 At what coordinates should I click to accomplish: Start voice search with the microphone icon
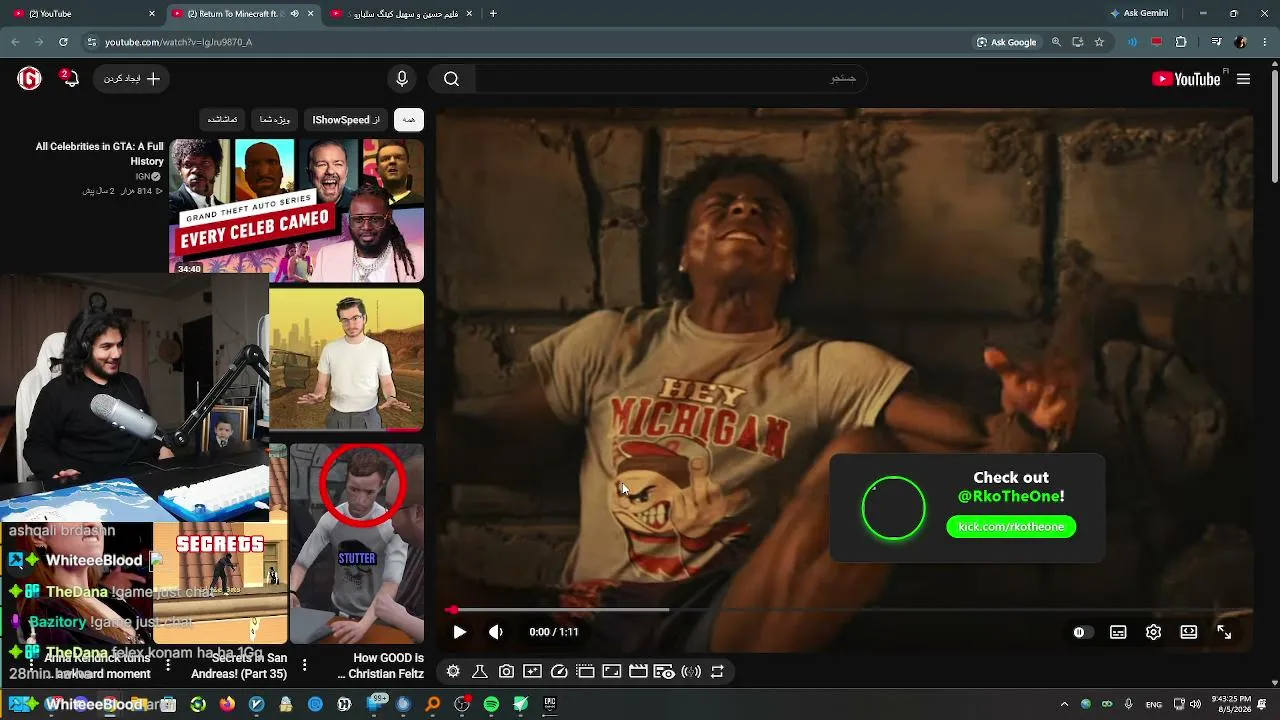[x=402, y=79]
